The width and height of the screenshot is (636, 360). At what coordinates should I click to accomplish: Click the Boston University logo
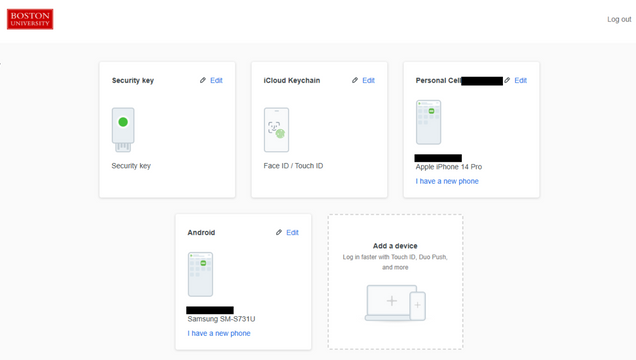(x=30, y=19)
